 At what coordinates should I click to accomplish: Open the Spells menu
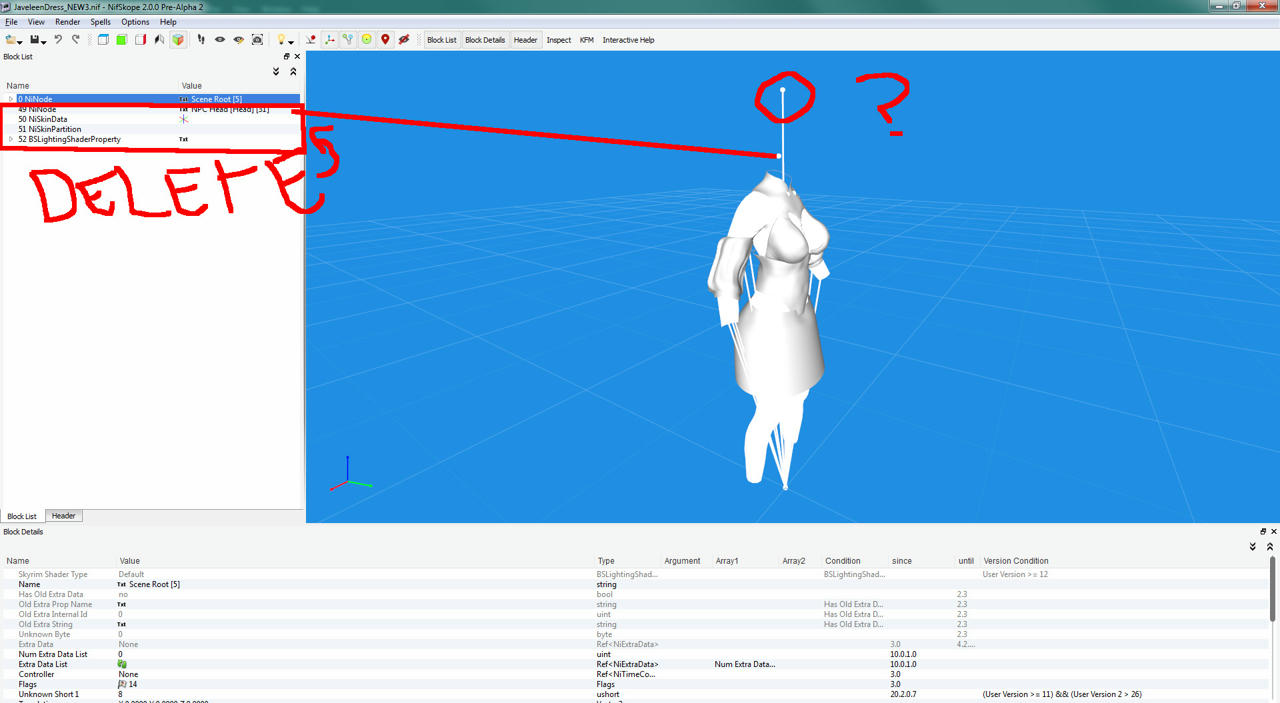(101, 22)
